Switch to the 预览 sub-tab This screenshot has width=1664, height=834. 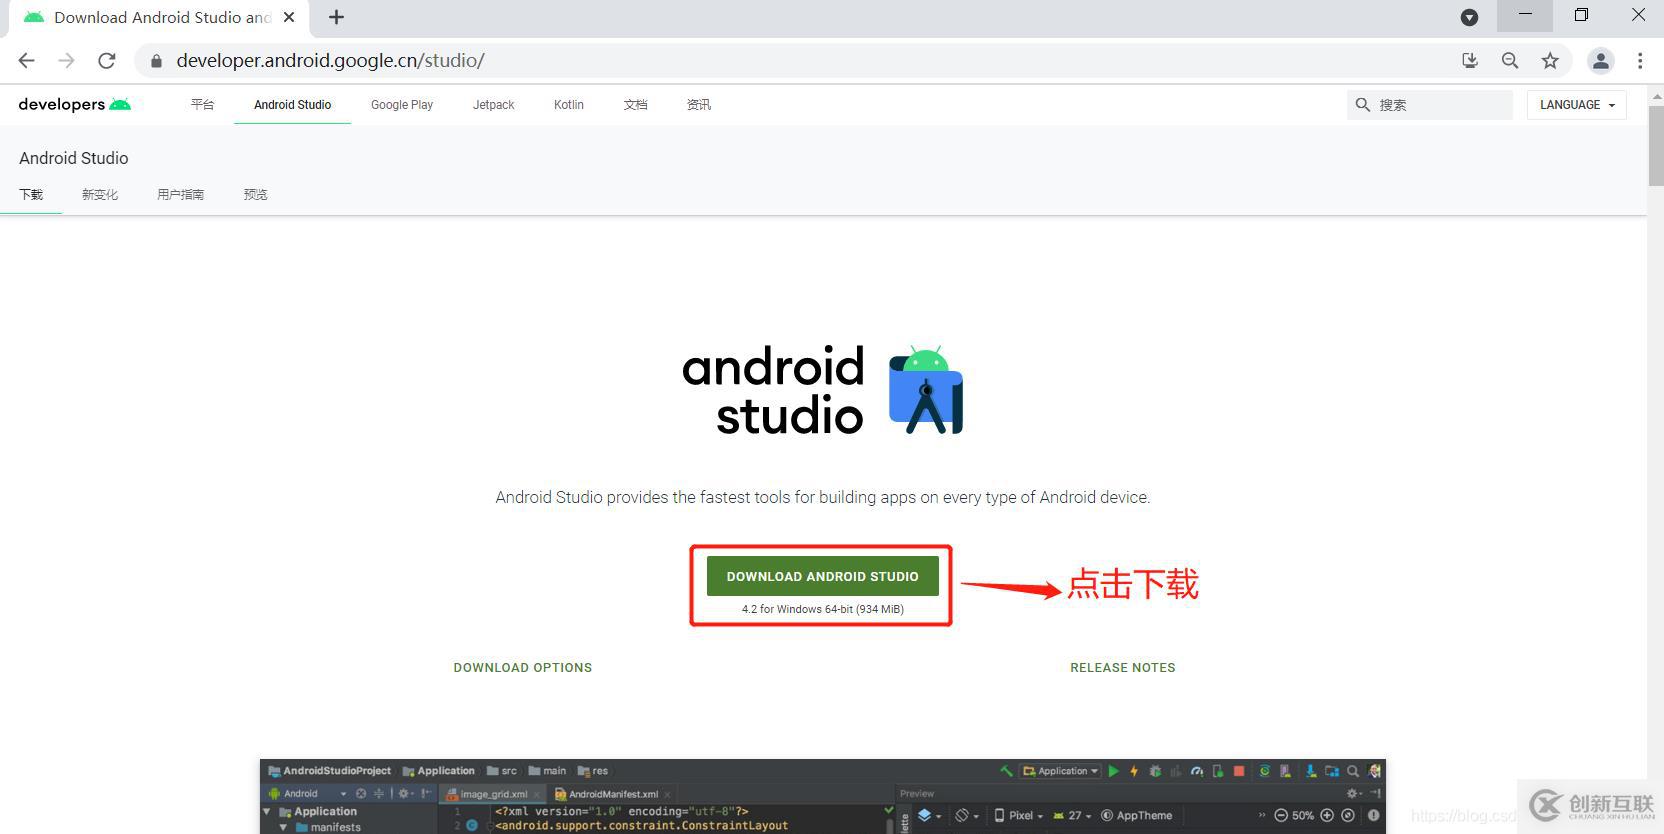[256, 194]
